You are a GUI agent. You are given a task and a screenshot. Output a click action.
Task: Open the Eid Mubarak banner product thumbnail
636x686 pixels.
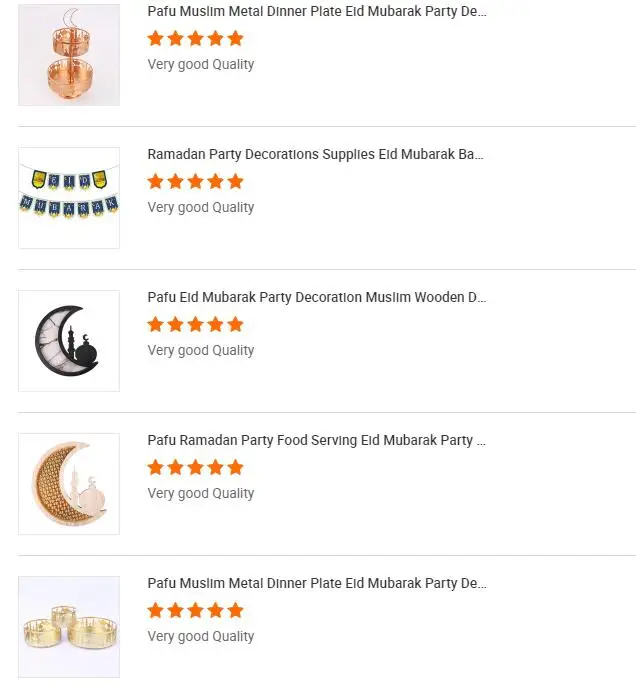69,197
